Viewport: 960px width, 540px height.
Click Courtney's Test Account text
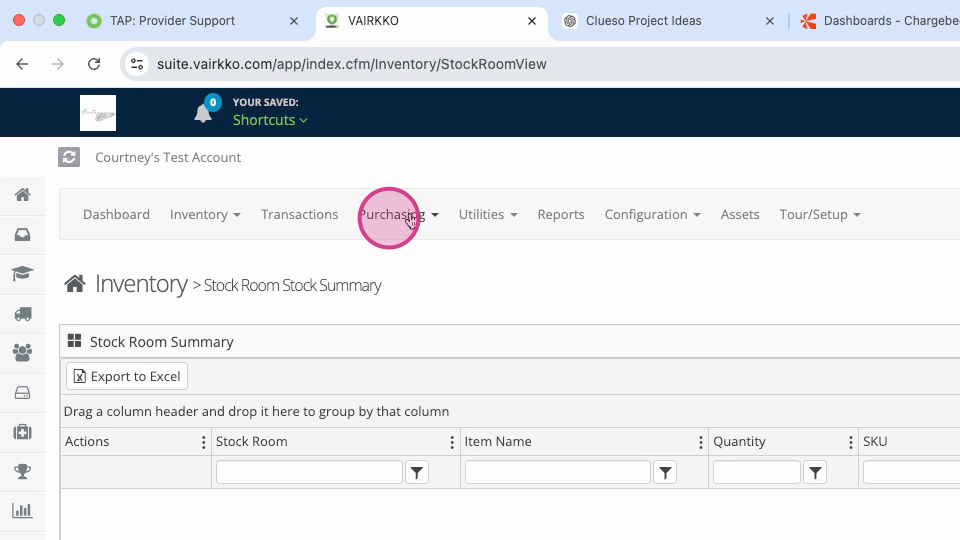pos(168,157)
